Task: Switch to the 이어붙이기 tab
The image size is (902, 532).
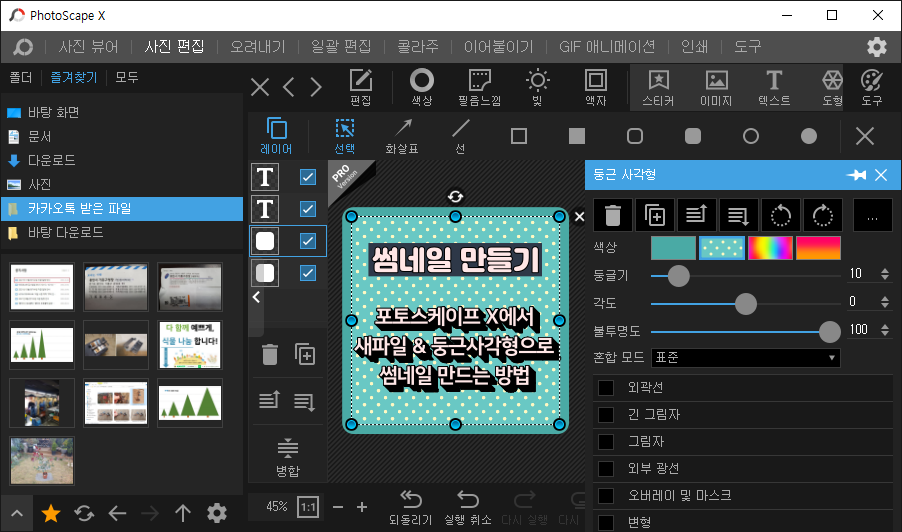Action: pyautogui.click(x=499, y=47)
